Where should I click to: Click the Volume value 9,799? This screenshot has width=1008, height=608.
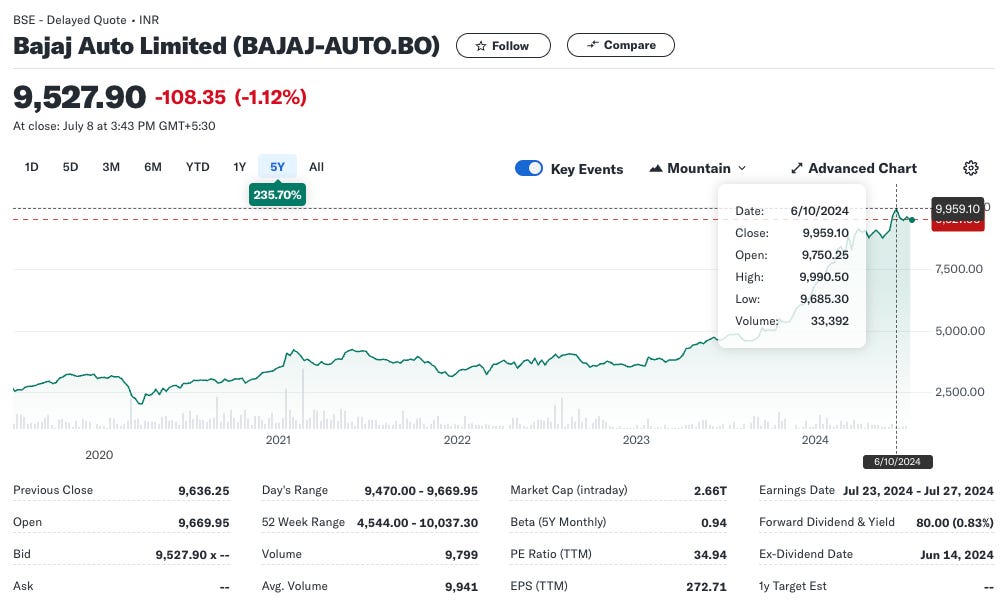[x=462, y=555]
